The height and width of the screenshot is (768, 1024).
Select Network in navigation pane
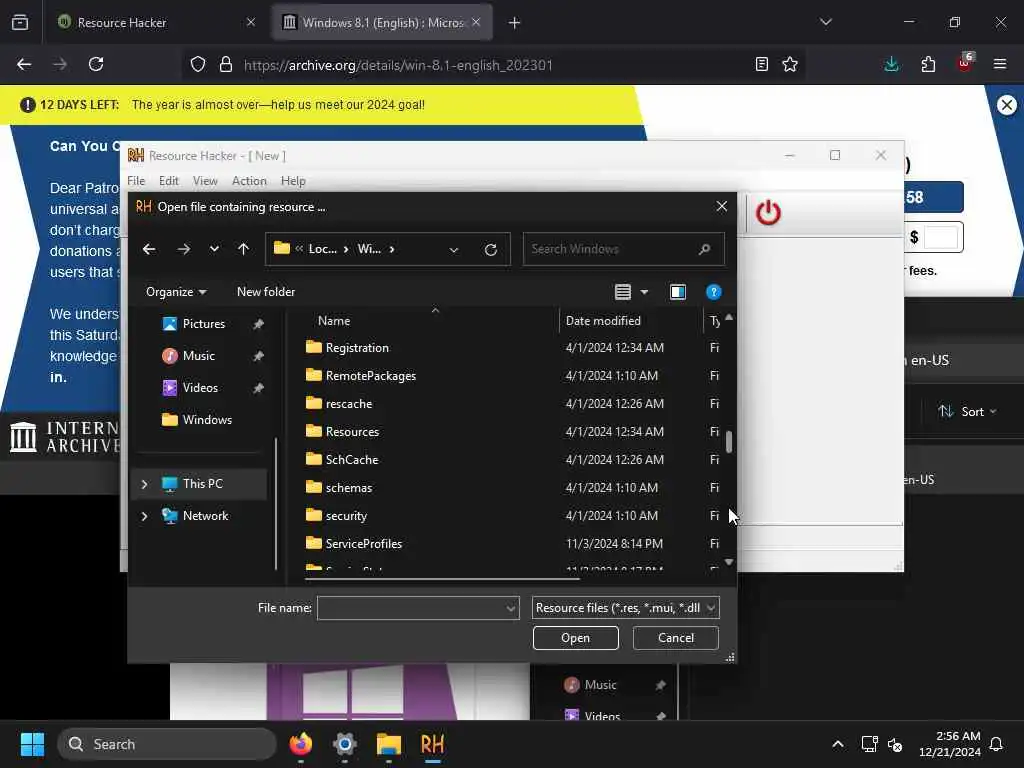point(205,516)
